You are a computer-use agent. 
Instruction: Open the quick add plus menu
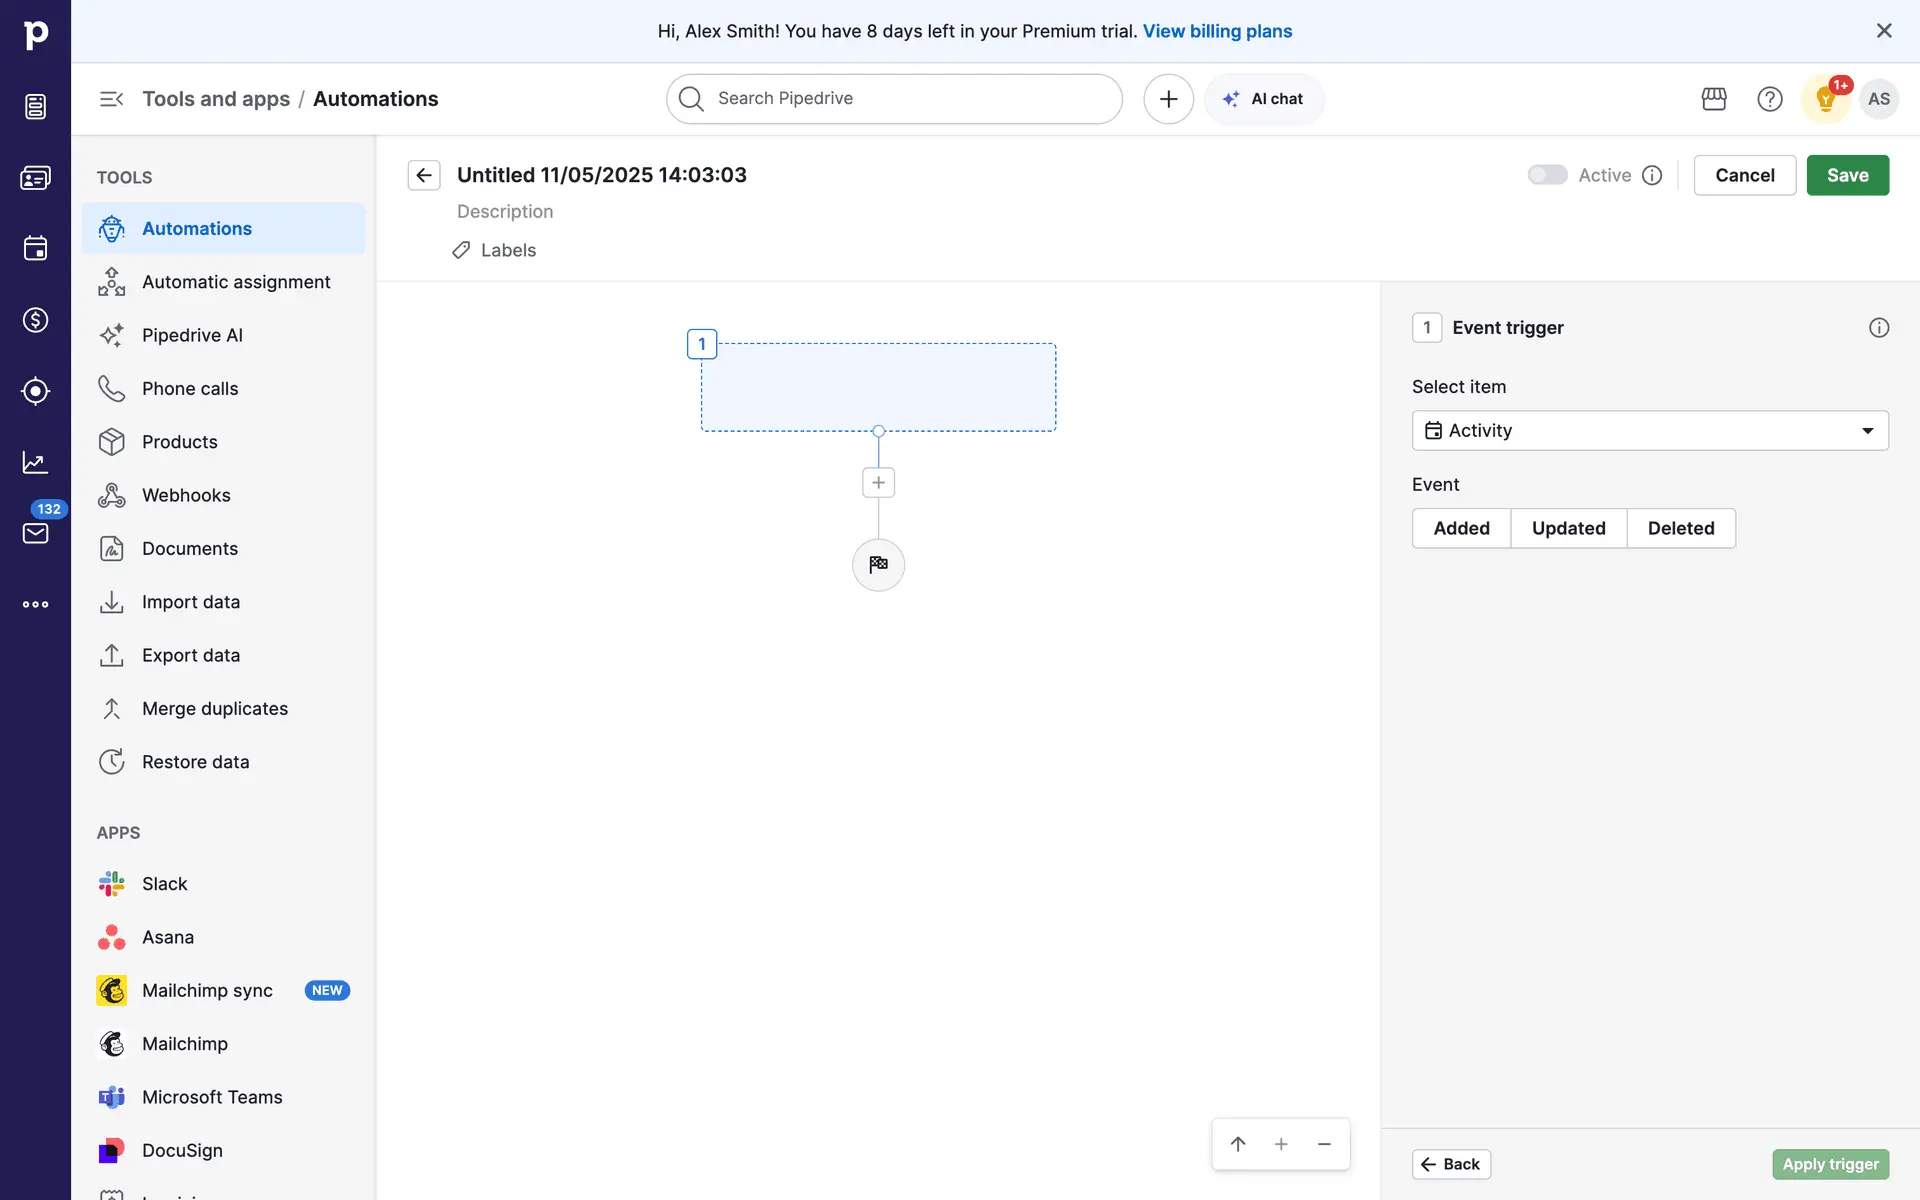[x=1168, y=99]
